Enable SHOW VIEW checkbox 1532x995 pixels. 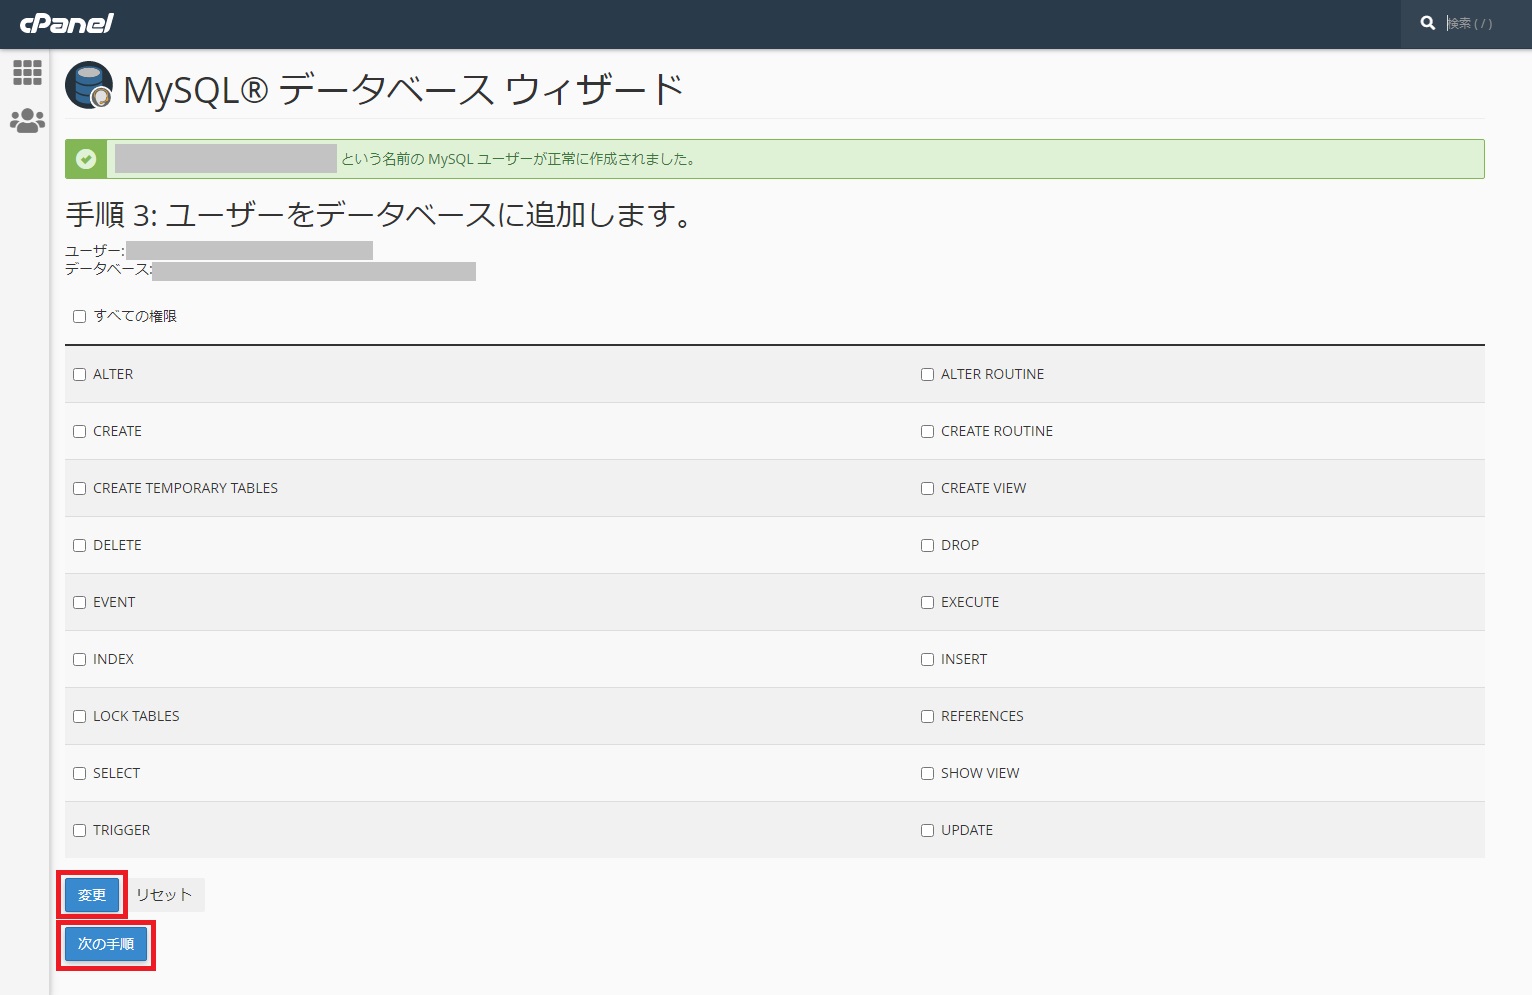click(927, 773)
